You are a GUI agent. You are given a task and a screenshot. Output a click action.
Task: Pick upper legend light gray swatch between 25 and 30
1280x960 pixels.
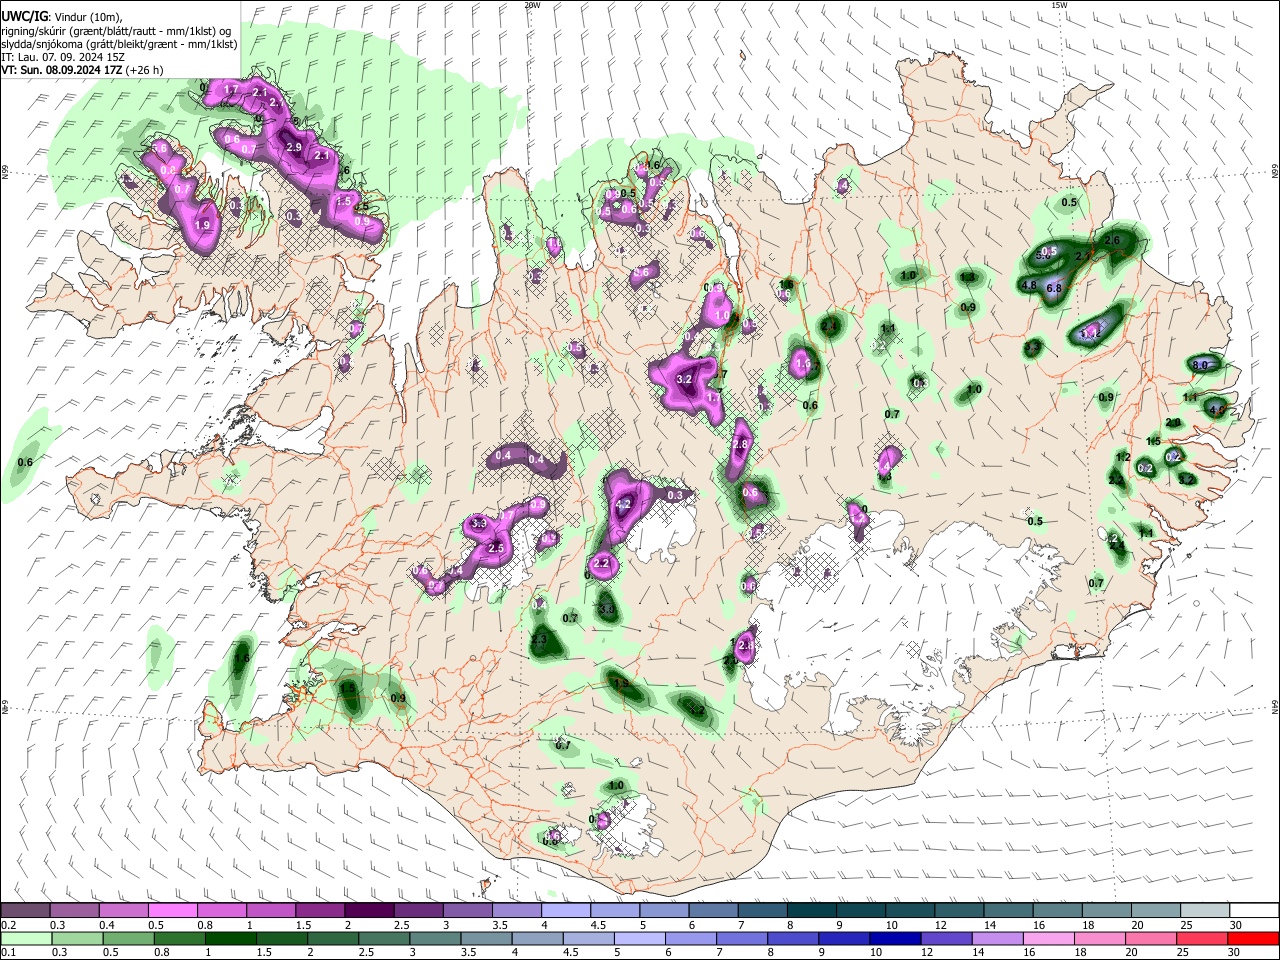tap(1204, 911)
